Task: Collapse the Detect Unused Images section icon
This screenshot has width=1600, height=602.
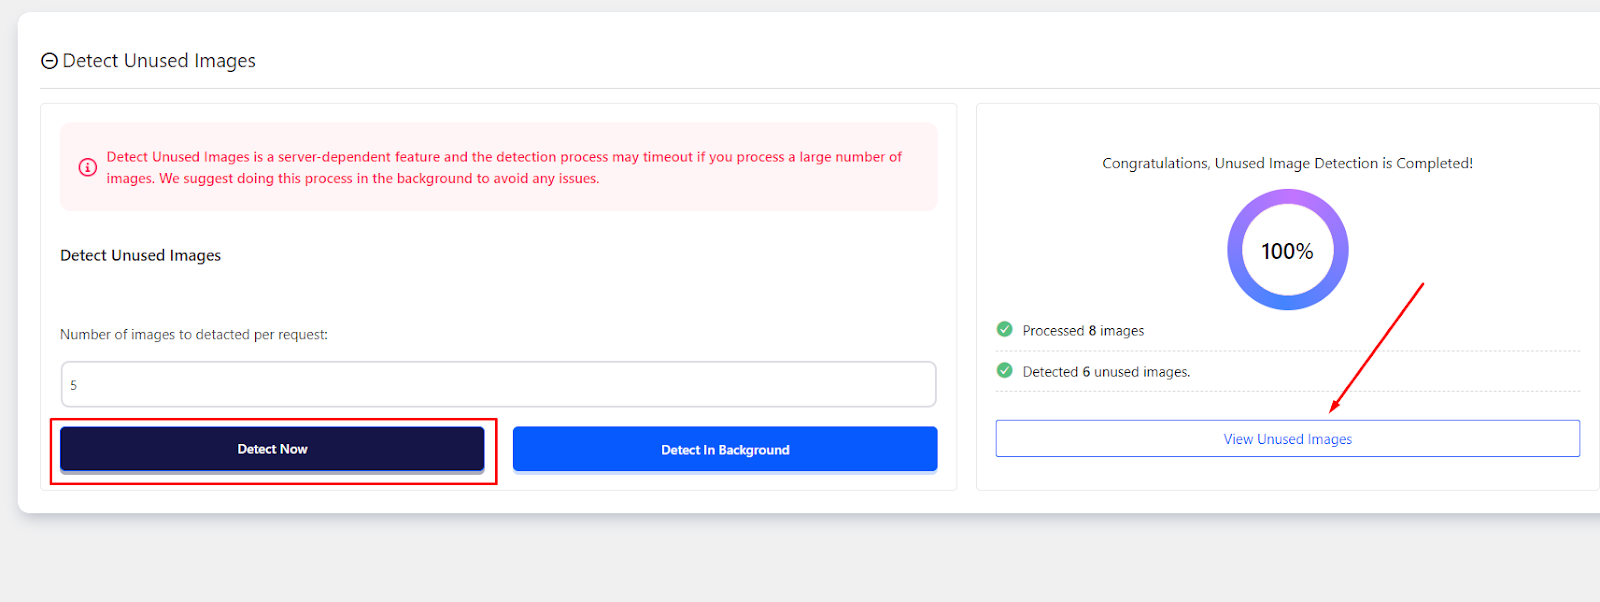Action: tap(49, 61)
